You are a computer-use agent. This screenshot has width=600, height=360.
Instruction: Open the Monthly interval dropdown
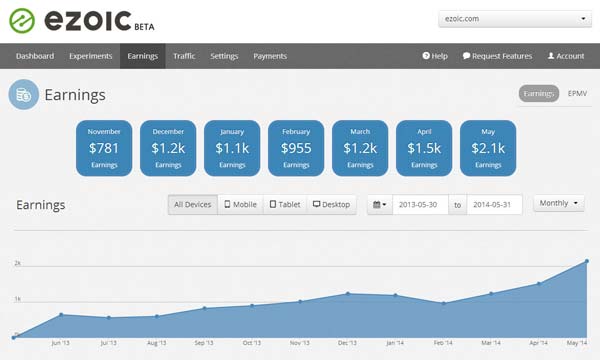(559, 203)
